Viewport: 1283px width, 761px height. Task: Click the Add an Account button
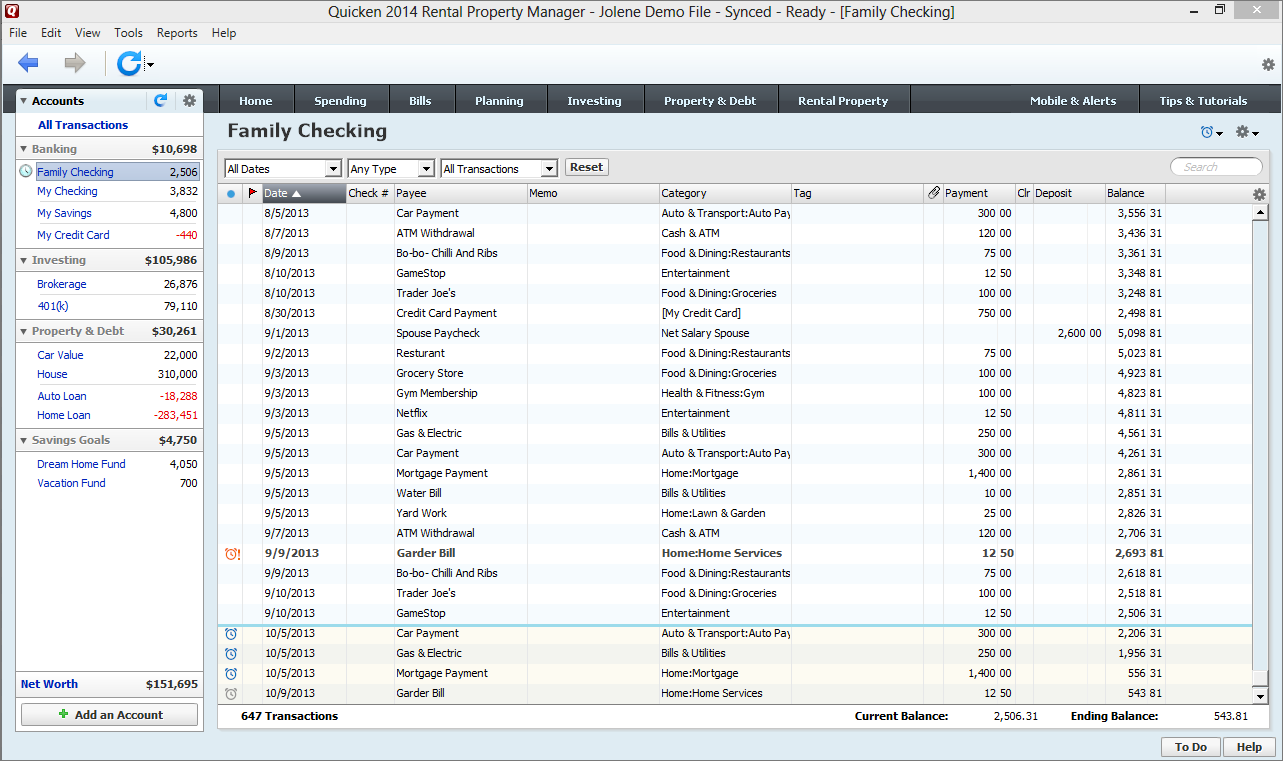tap(110, 715)
